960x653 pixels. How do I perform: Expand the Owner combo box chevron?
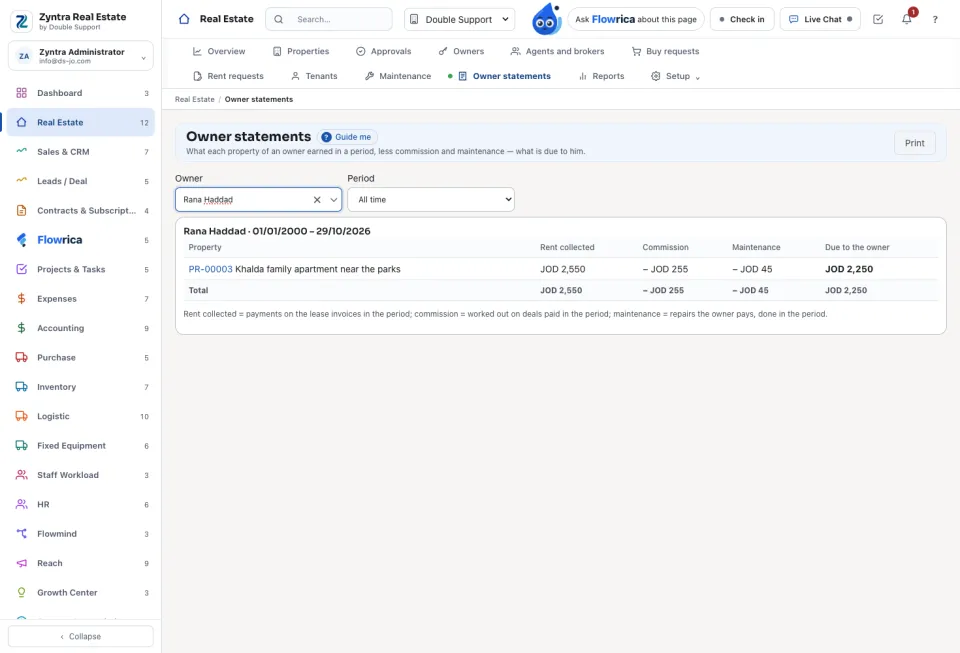click(334, 200)
